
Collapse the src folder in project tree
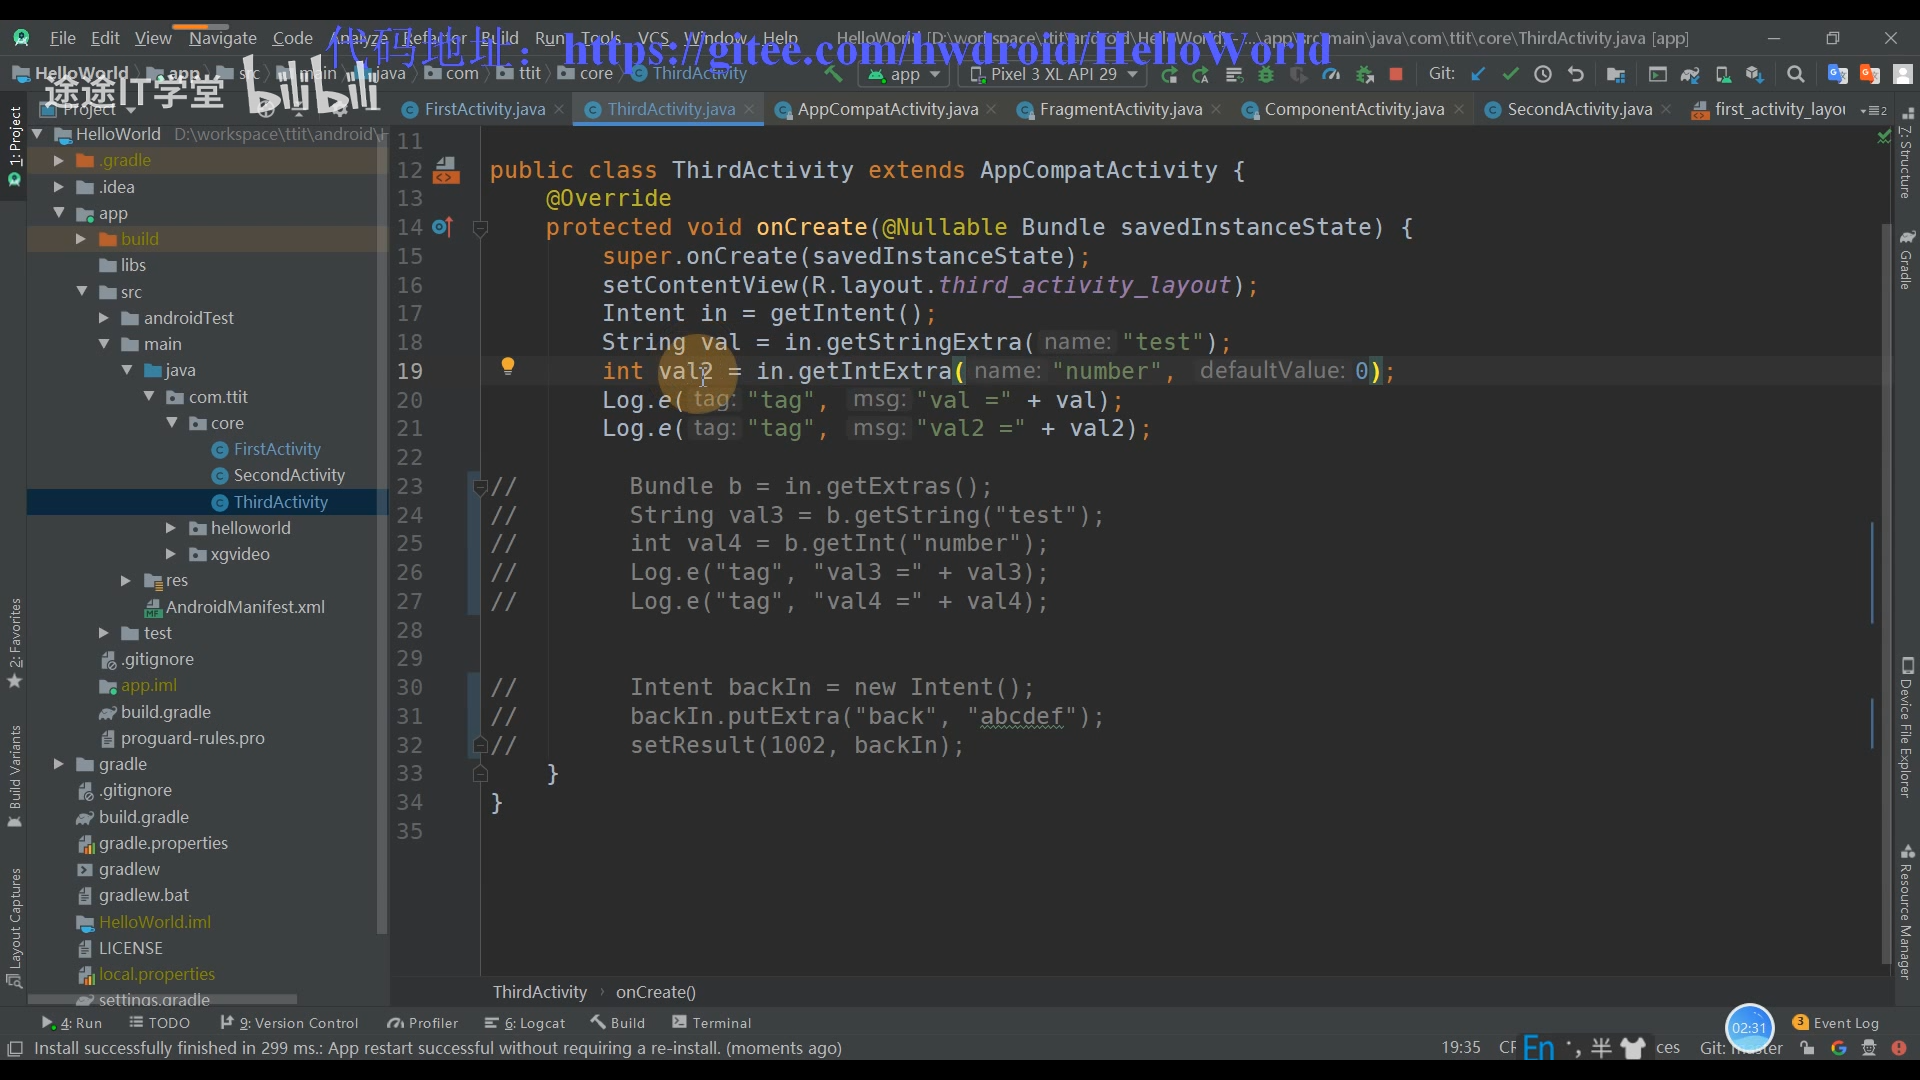81,291
